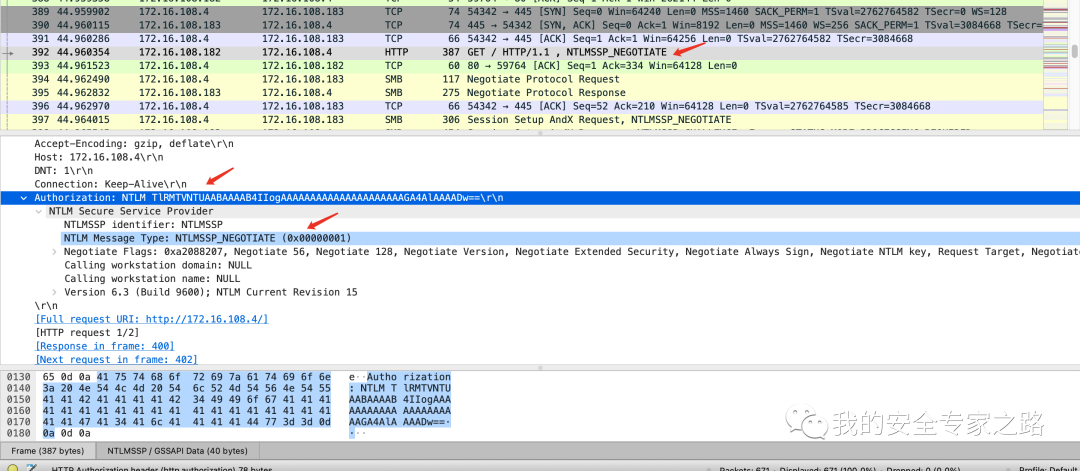Click the length 275 cell of packet 395
The height and width of the screenshot is (471, 1080).
[451, 92]
